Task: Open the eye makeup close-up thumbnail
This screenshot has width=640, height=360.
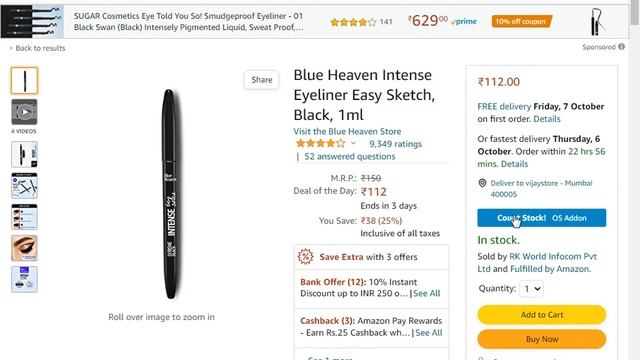Action: point(24,248)
